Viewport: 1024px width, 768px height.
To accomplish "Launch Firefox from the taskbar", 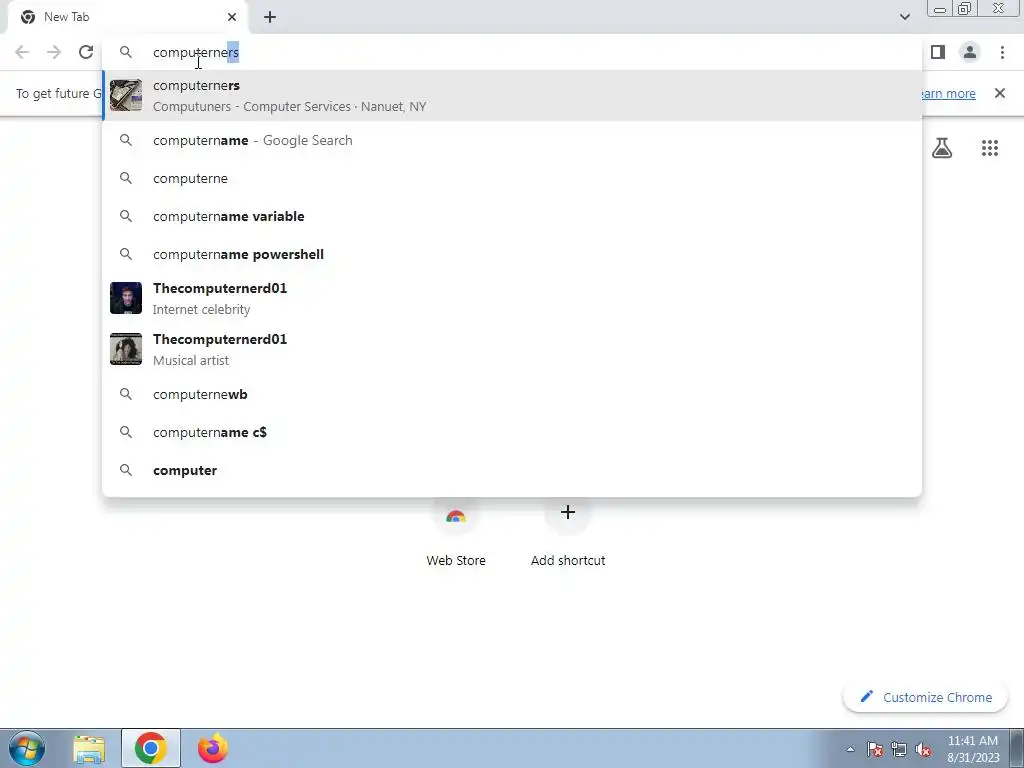I will coord(212,748).
